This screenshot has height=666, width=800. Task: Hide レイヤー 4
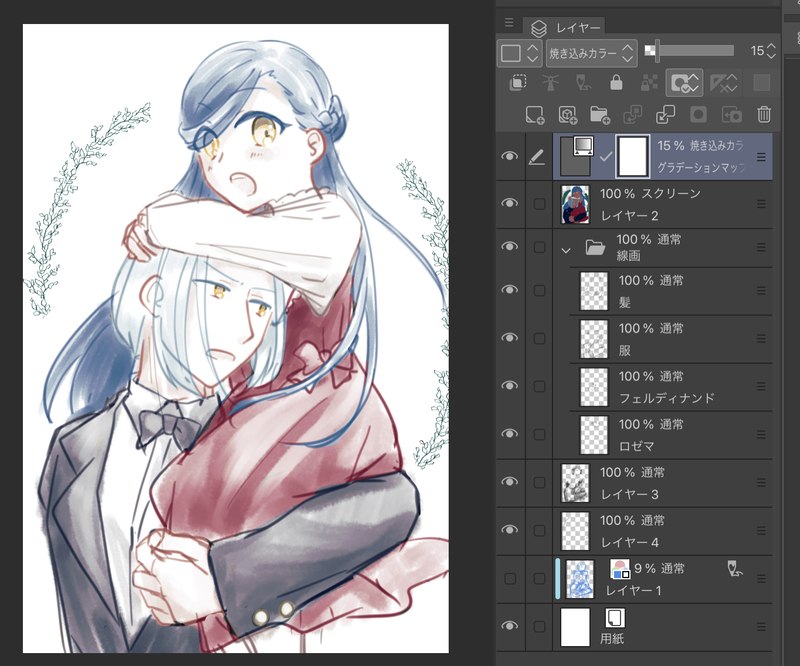[510, 530]
